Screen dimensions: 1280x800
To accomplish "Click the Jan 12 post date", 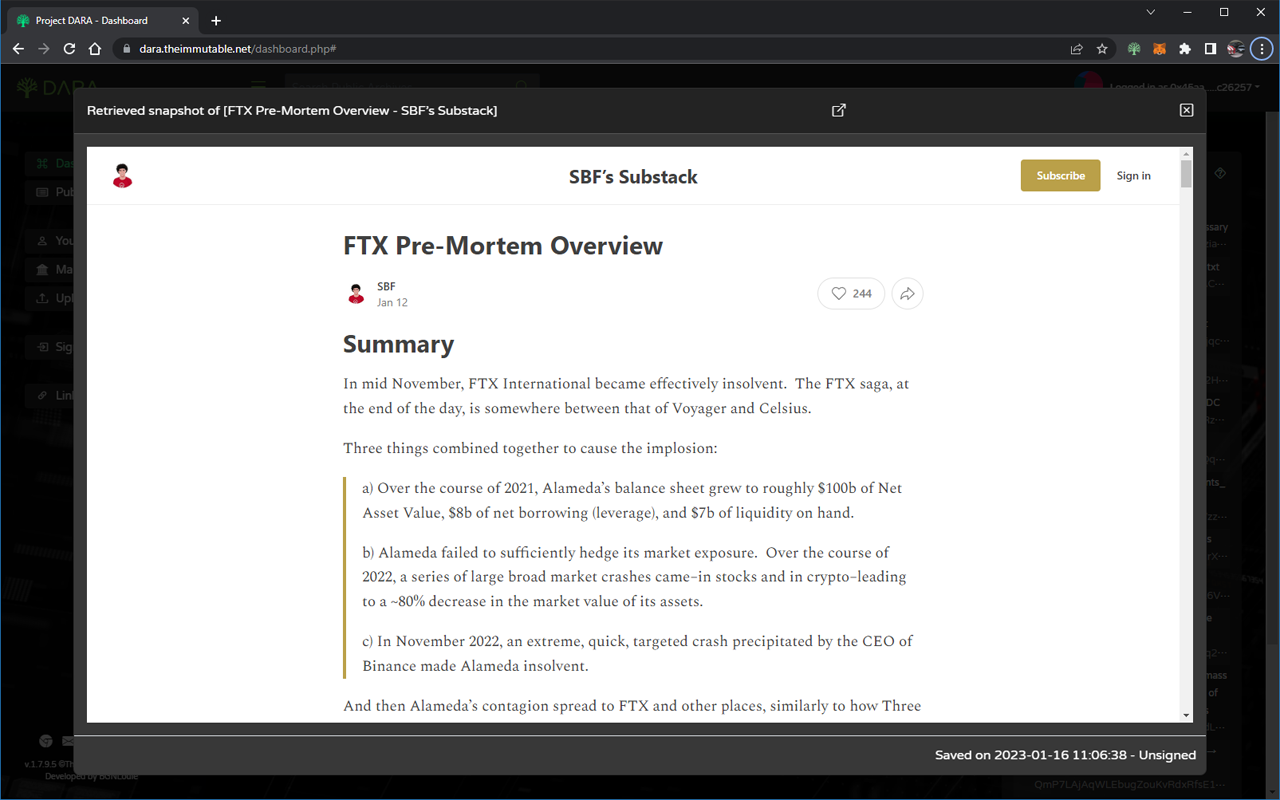I will (x=392, y=302).
